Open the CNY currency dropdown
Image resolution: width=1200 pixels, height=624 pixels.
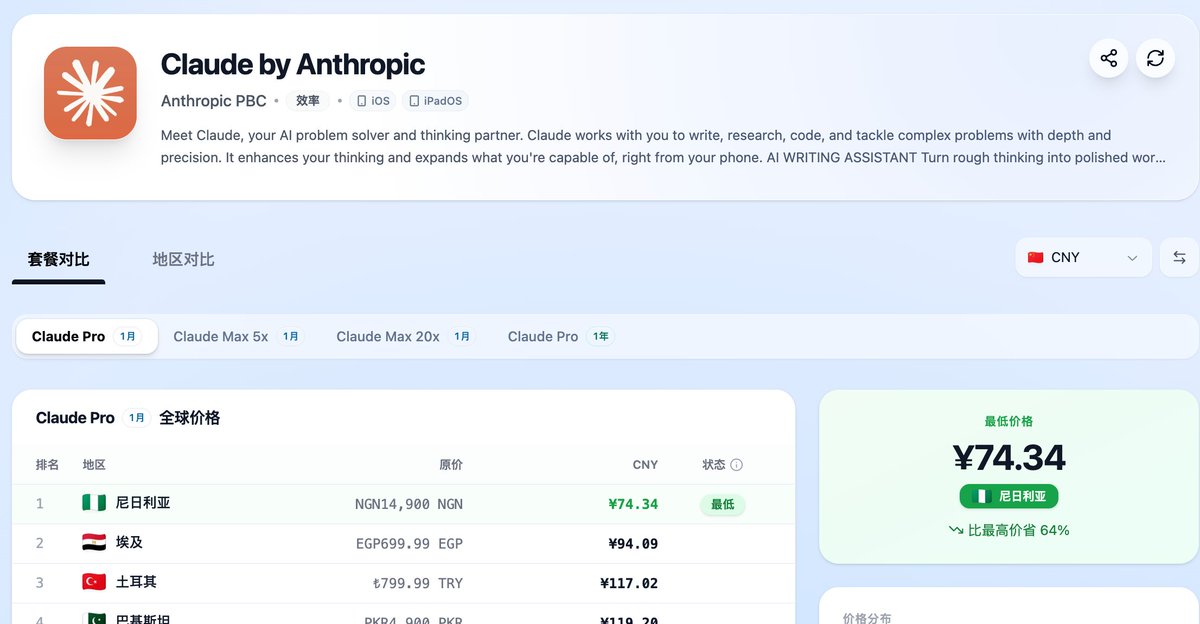1083,257
